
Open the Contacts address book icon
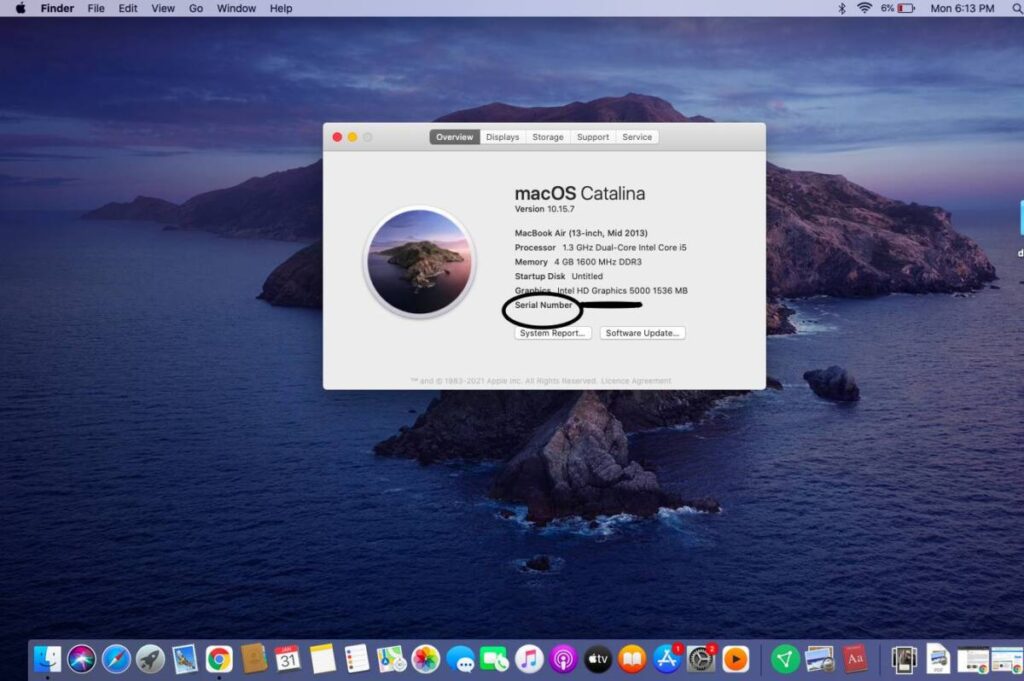click(x=253, y=659)
